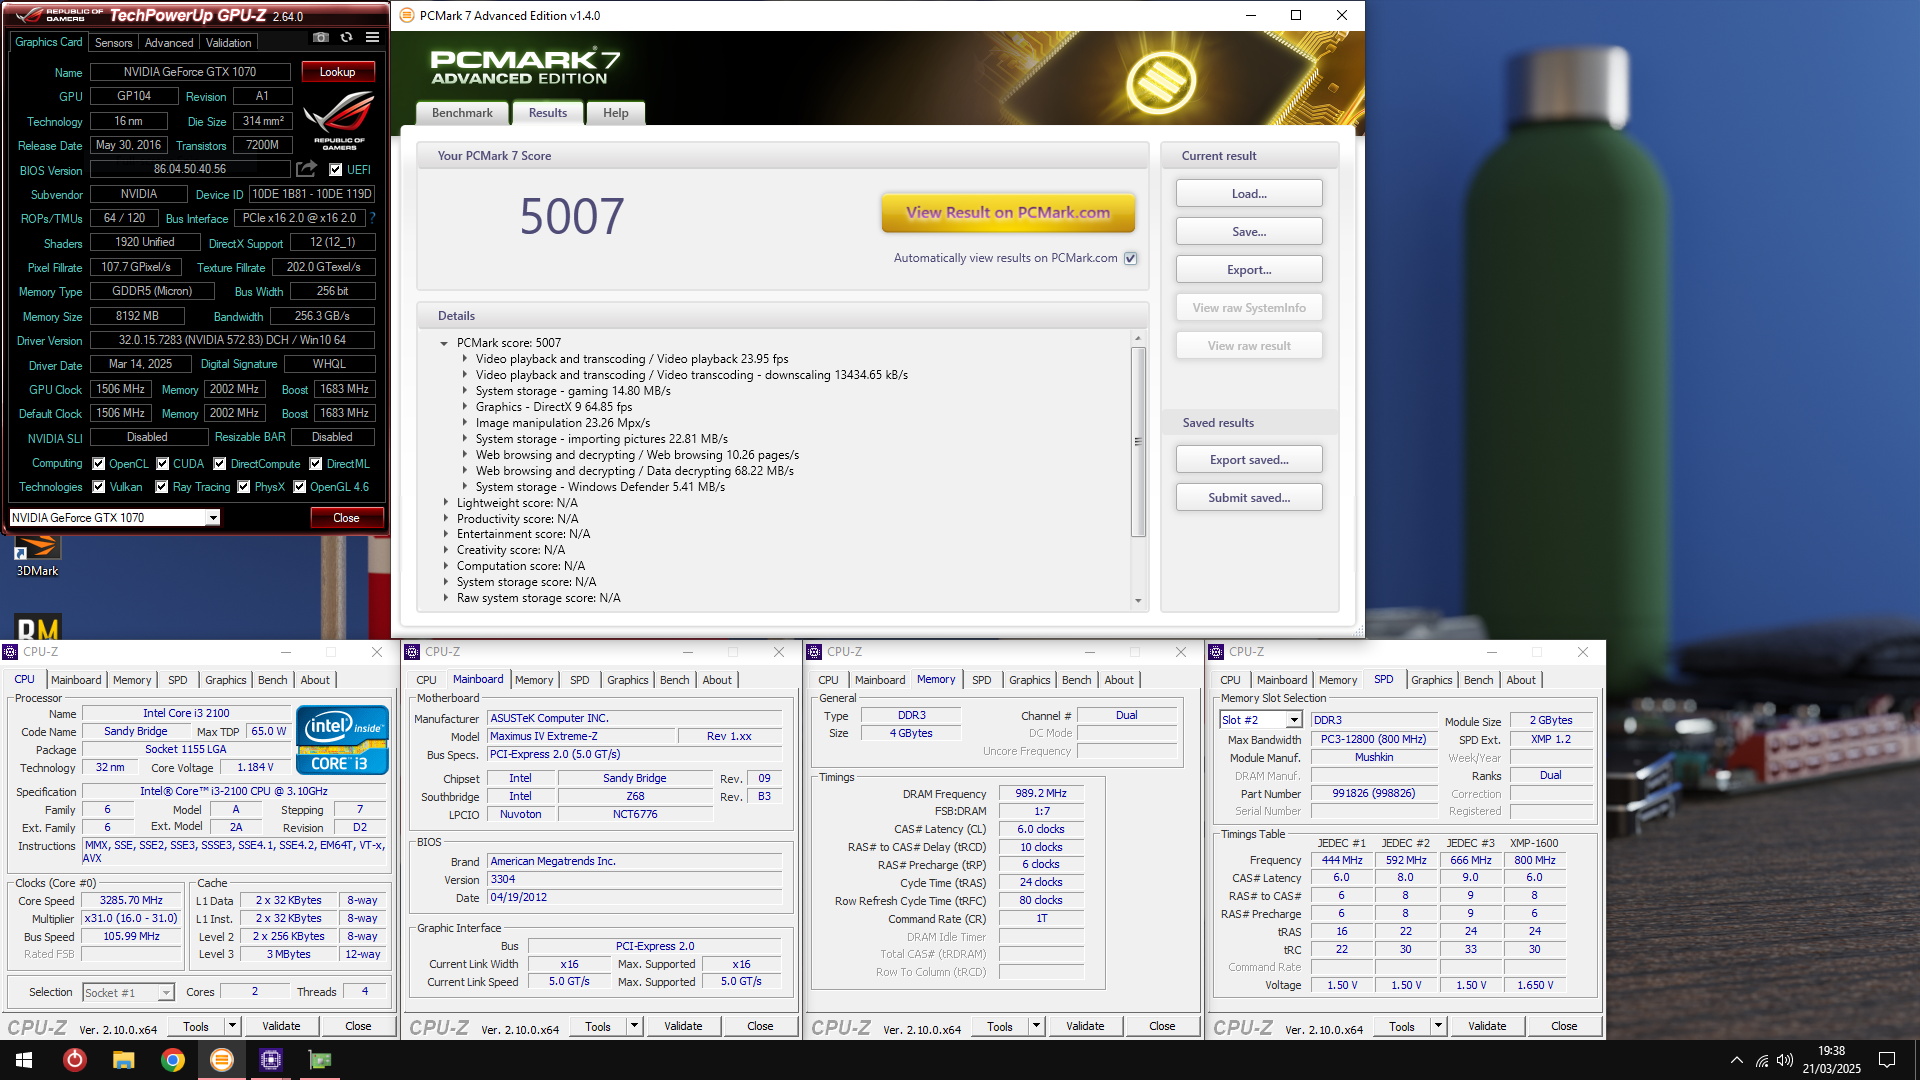Image resolution: width=1920 pixels, height=1080 pixels.
Task: Click the BIOS Version field in GPU-Z
Action: [190, 169]
